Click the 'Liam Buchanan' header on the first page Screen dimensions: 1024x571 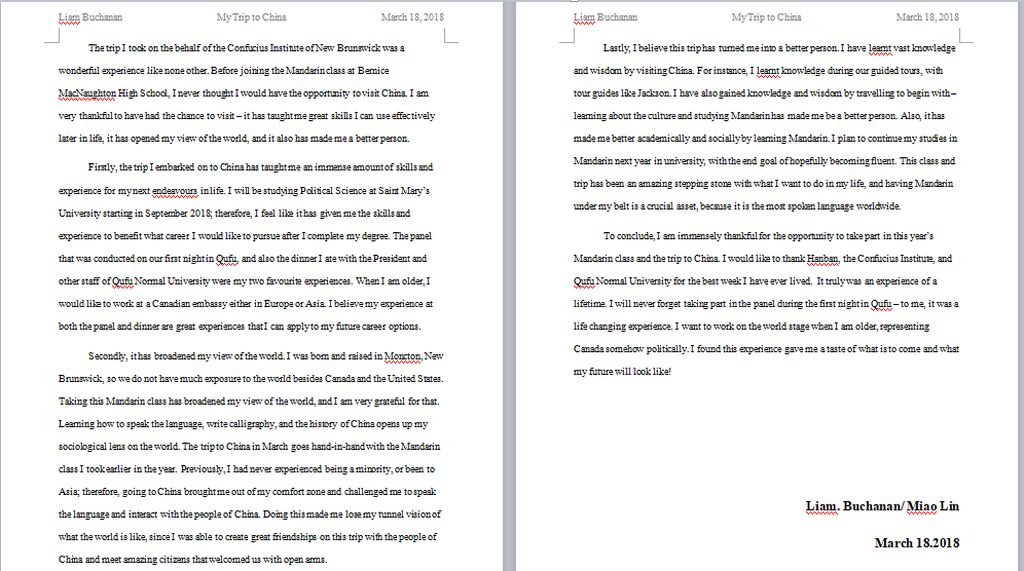83,17
